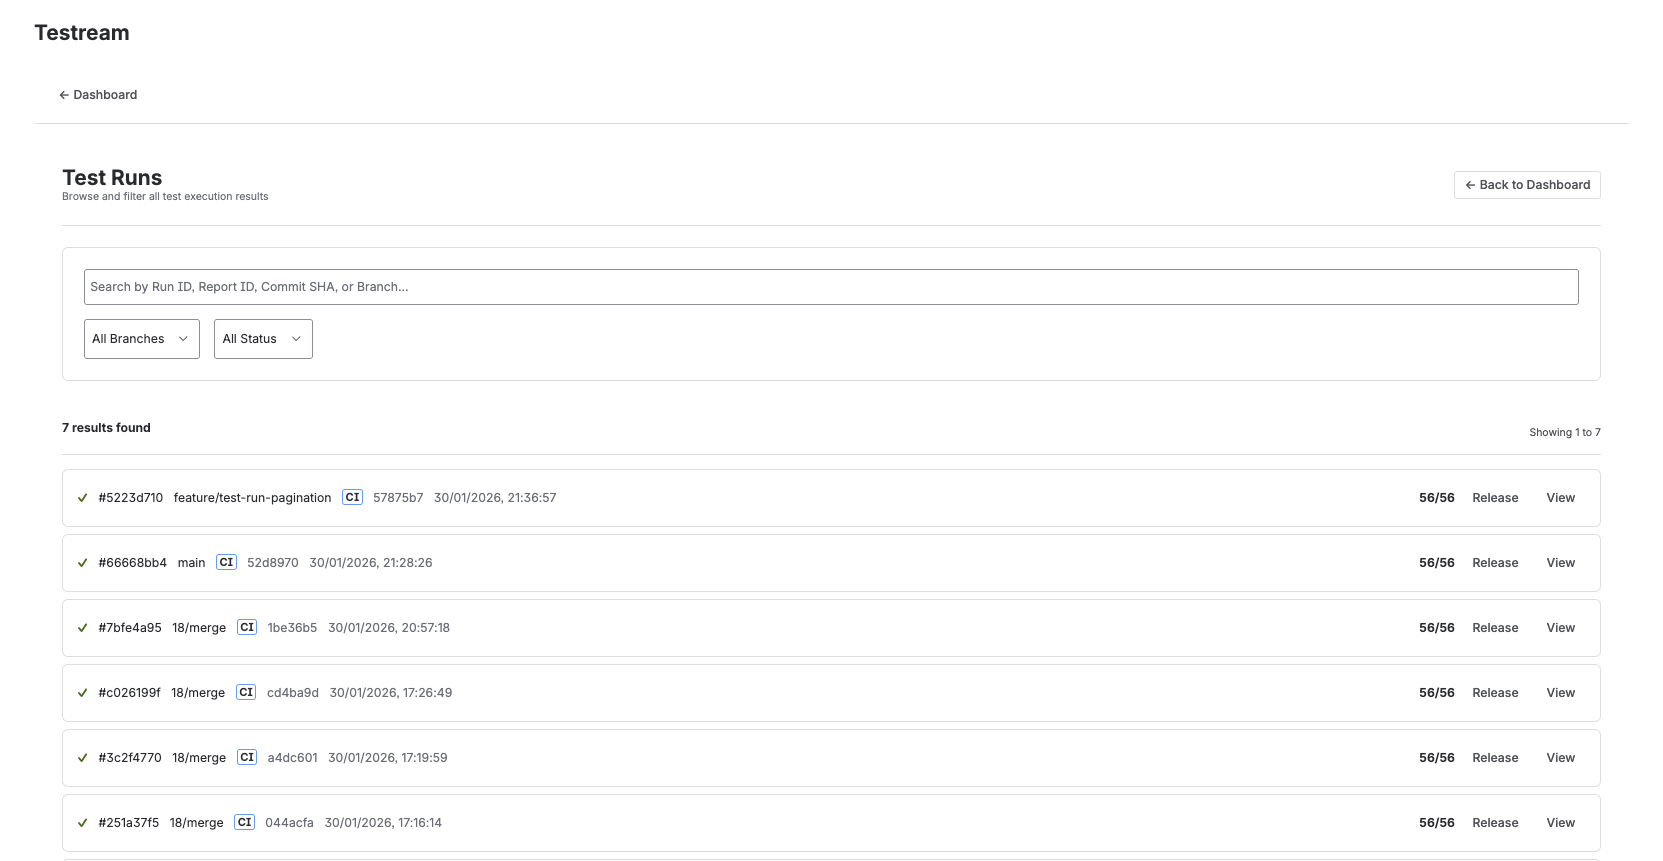Click the commit SHA 1be36b5
Image resolution: width=1663 pixels, height=861 pixels.
pos(292,628)
